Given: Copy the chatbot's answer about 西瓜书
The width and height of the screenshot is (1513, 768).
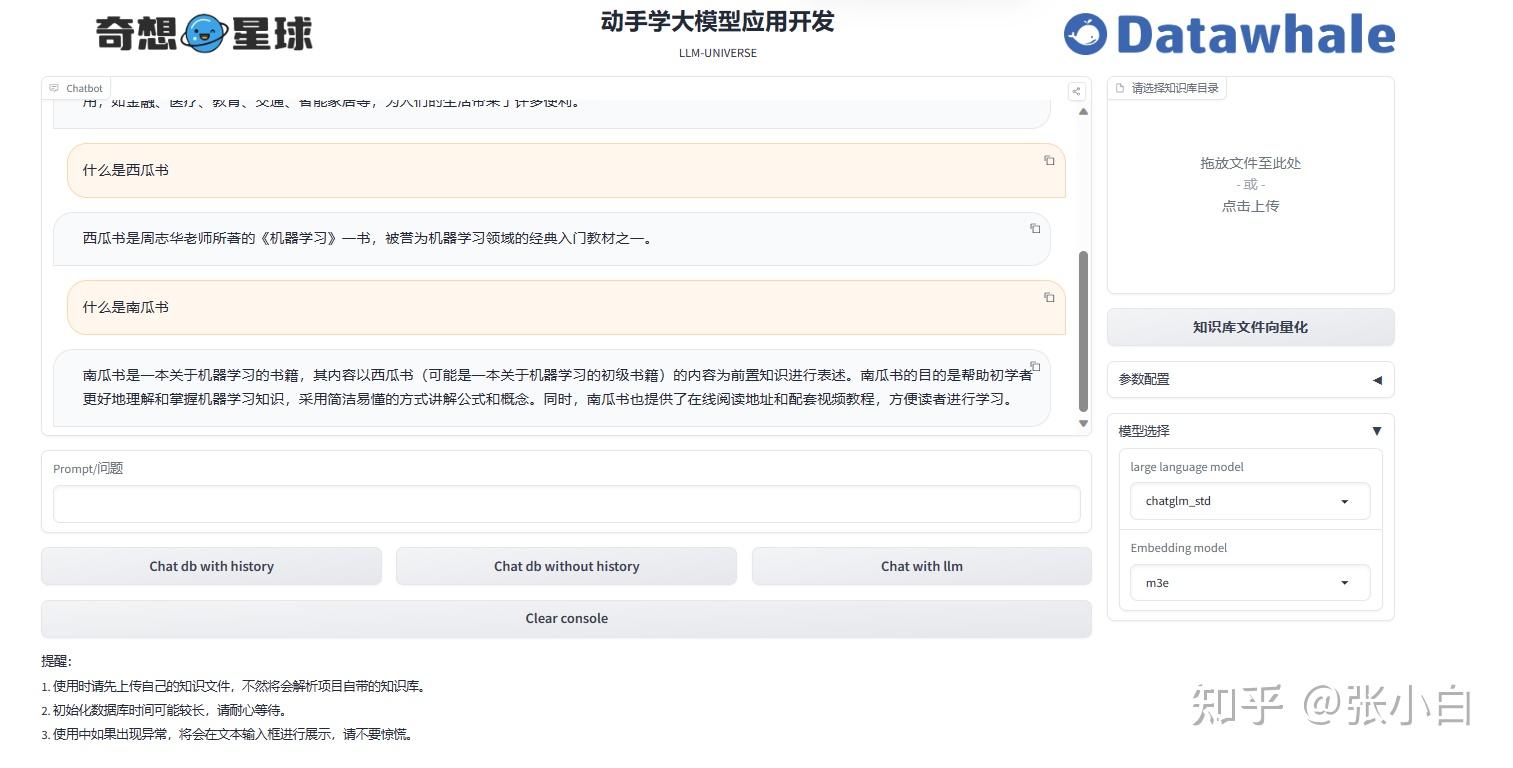Looking at the screenshot, I should tap(1035, 228).
